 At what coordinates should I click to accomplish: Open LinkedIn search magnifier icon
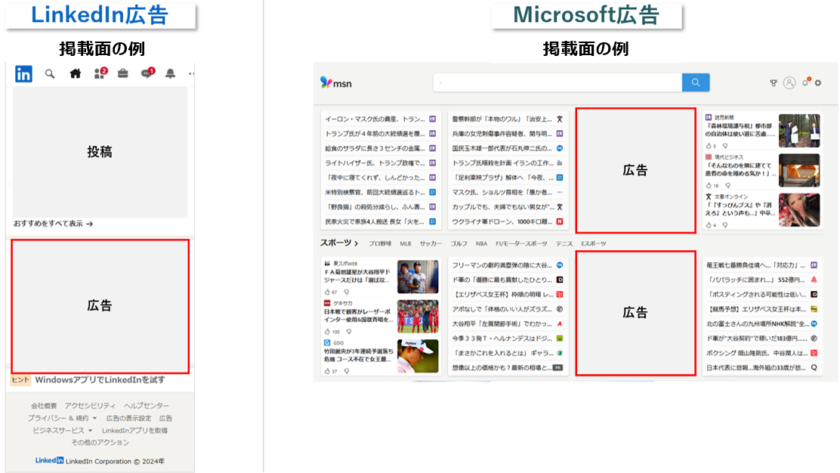(x=50, y=74)
